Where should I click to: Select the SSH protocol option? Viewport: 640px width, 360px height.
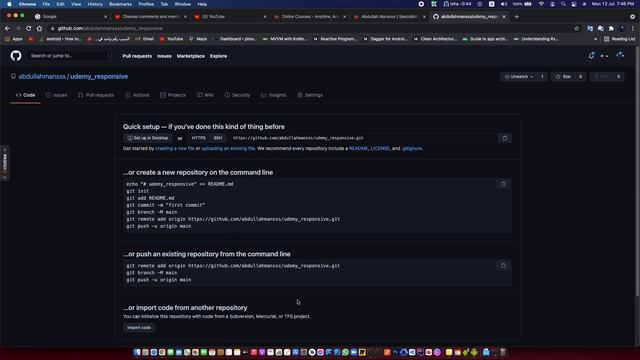pos(218,138)
